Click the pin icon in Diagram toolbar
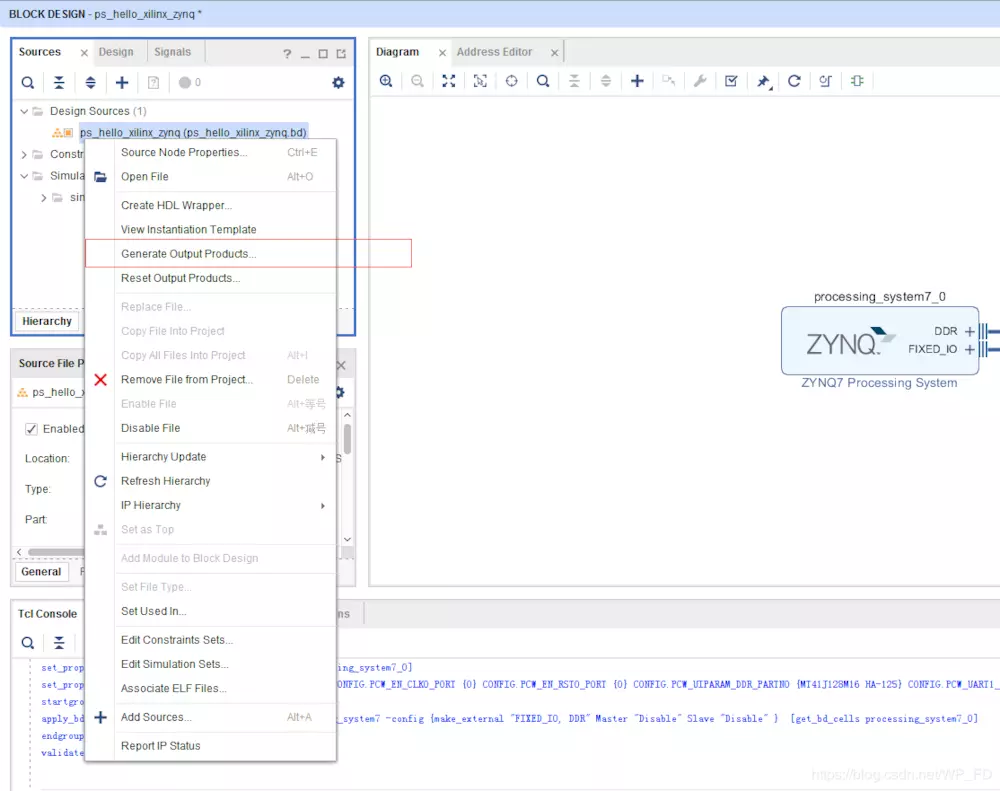The height and width of the screenshot is (791, 1000). click(x=763, y=82)
